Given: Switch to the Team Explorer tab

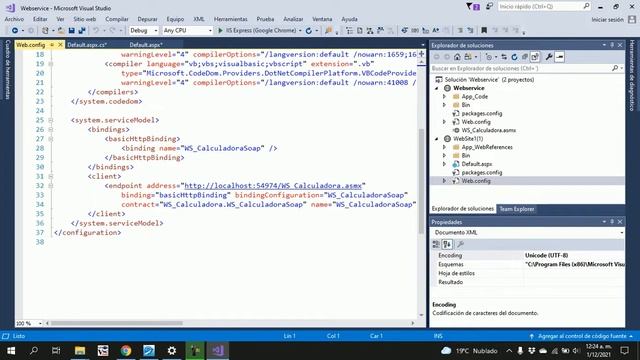Looking at the screenshot, I should [517, 209].
